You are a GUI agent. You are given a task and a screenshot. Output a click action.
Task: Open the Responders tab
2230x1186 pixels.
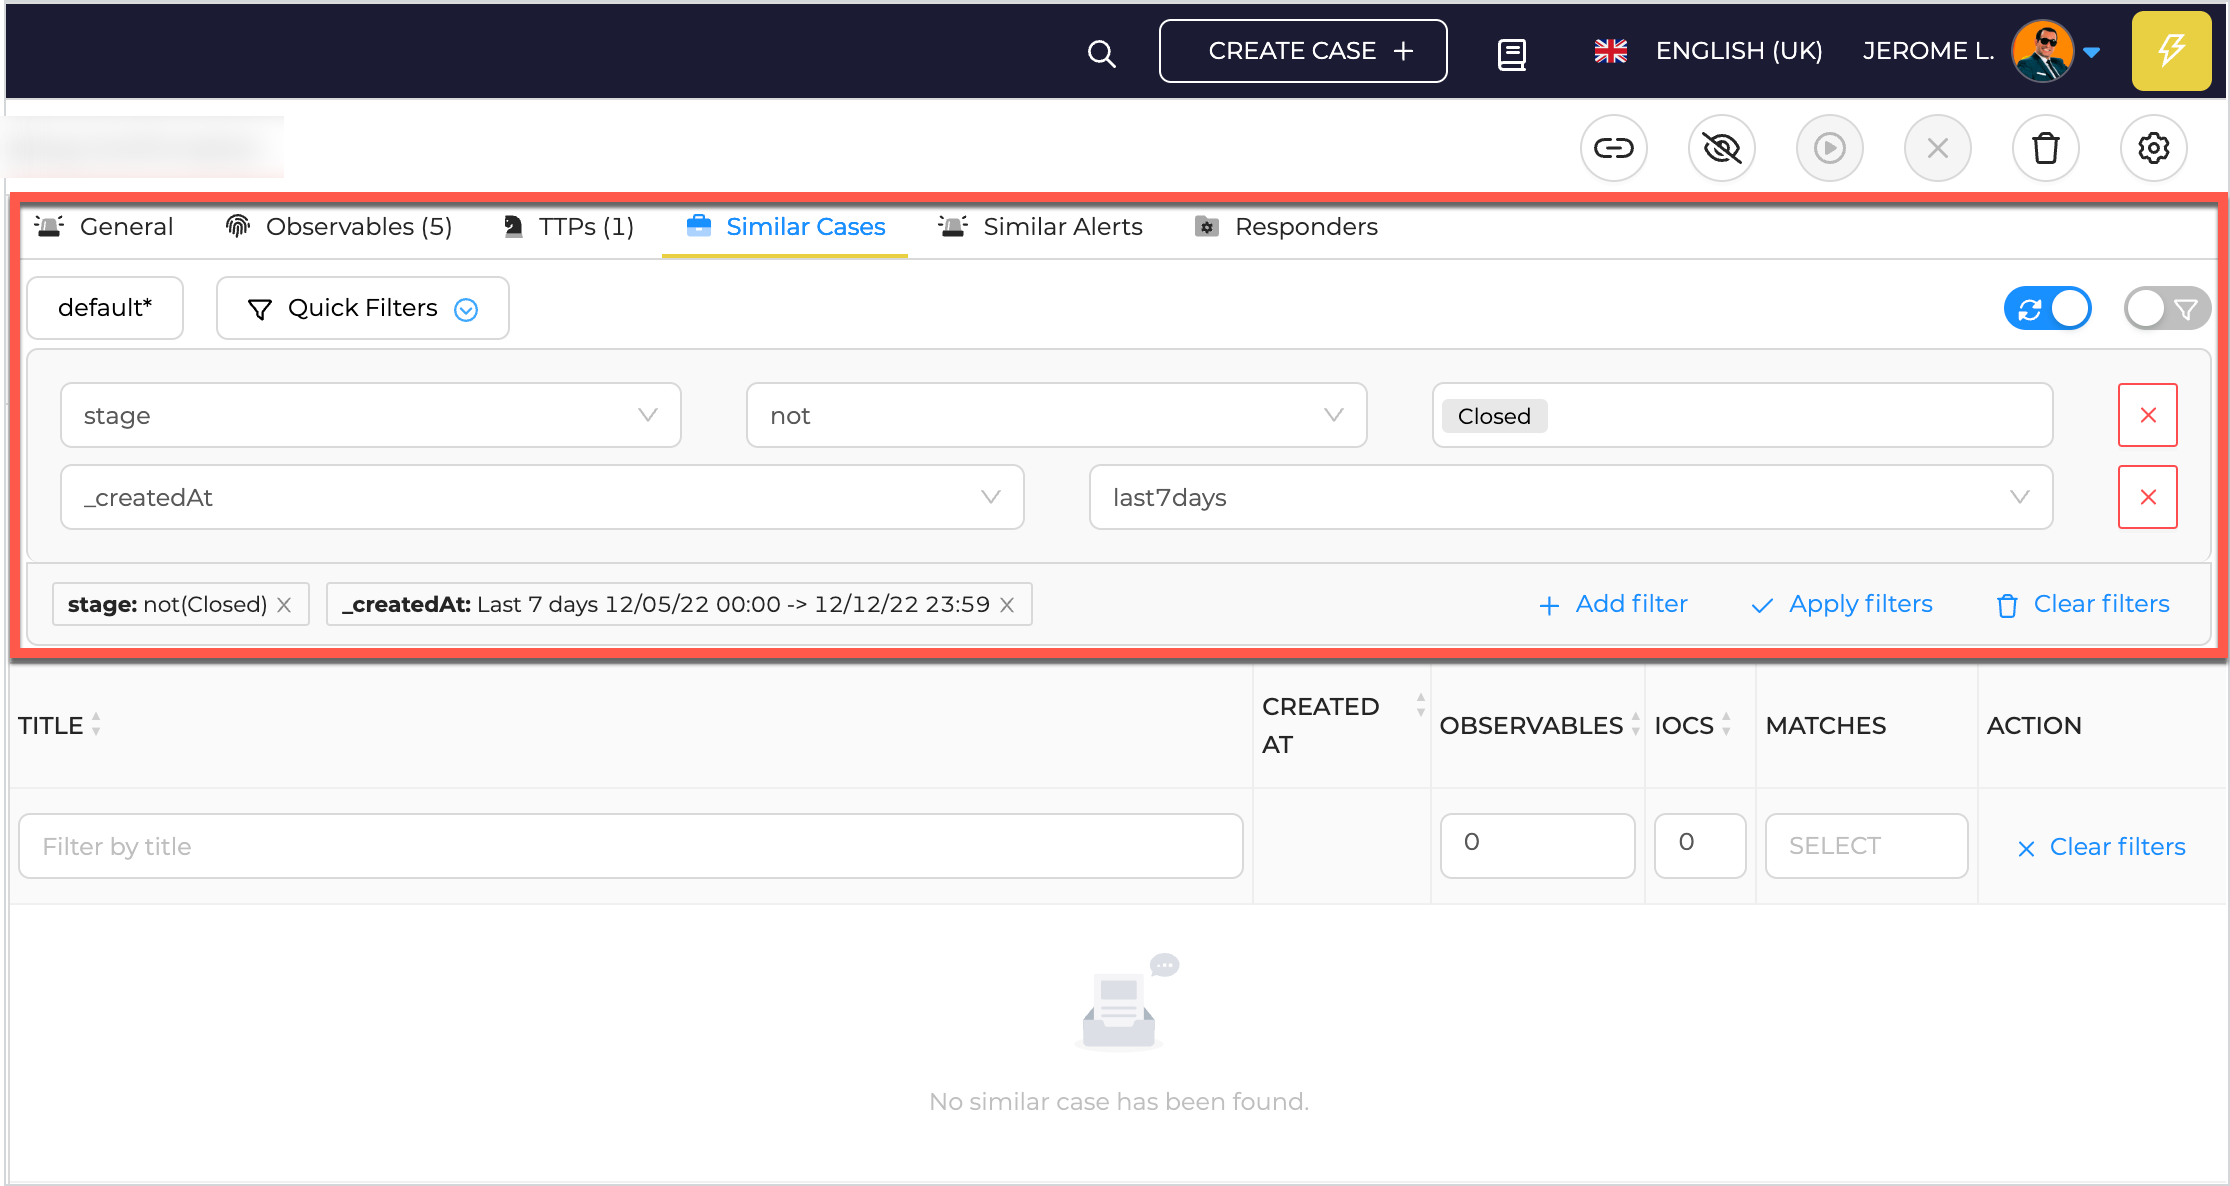1286,227
